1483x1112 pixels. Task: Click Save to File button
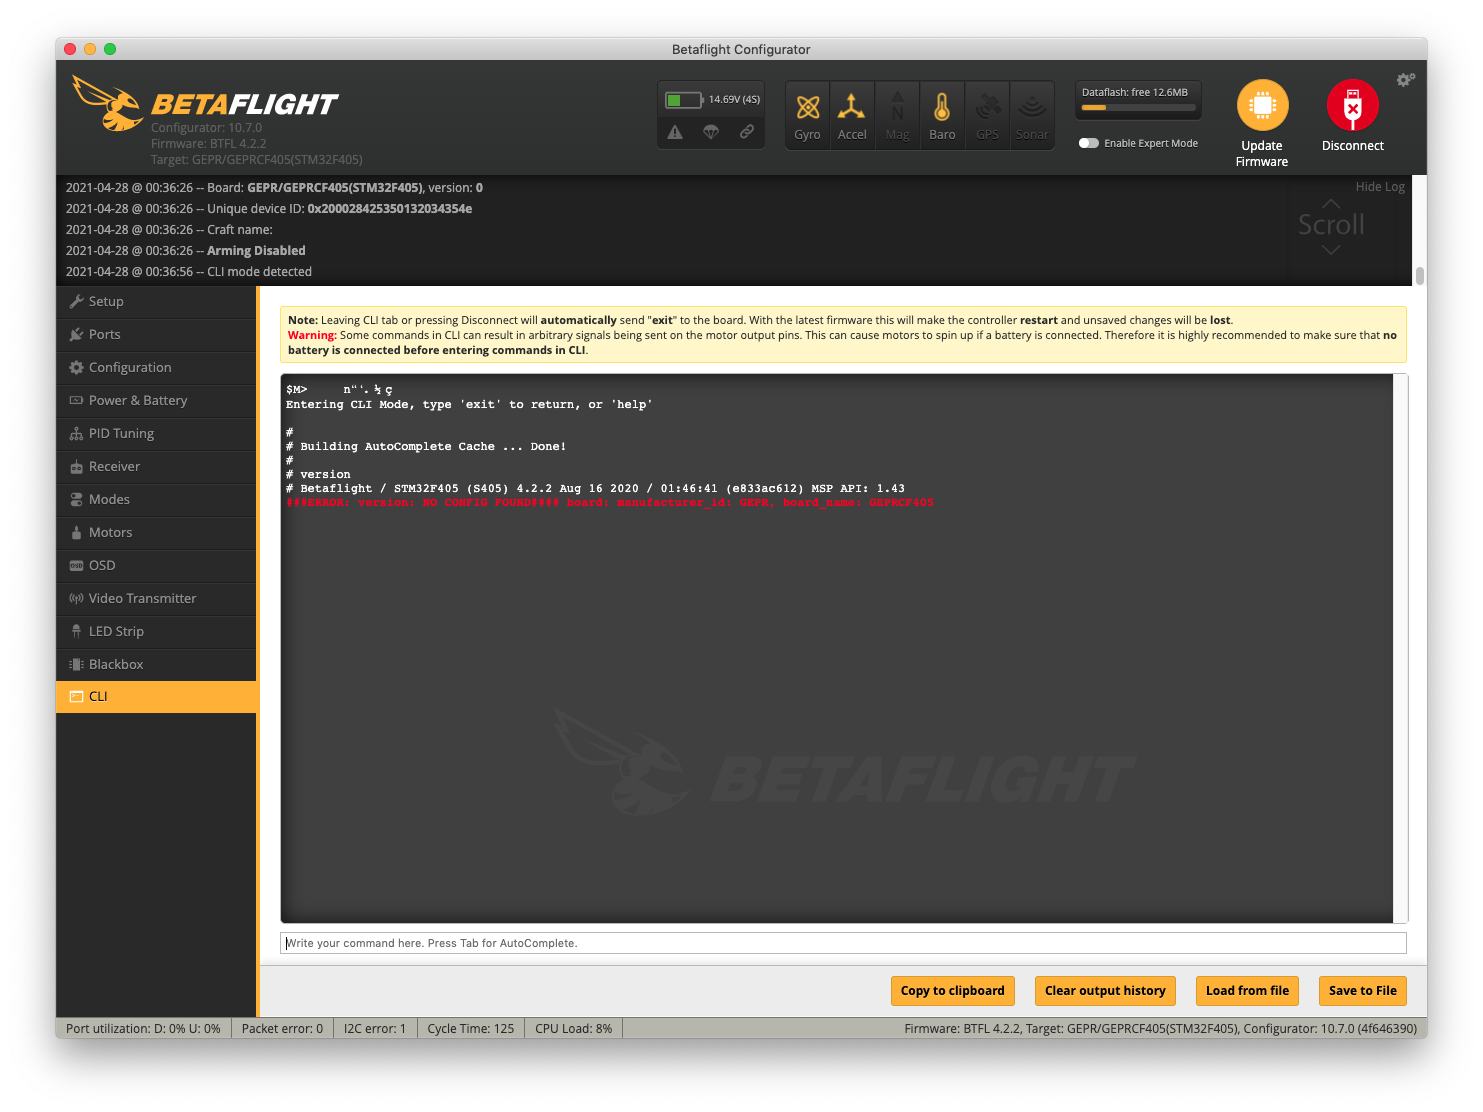(x=1362, y=991)
